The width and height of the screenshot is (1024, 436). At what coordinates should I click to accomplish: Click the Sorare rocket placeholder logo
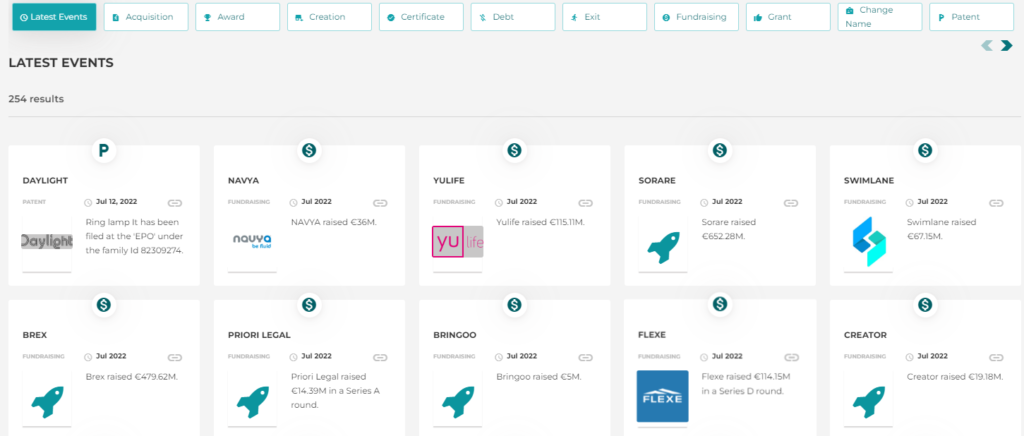point(663,247)
